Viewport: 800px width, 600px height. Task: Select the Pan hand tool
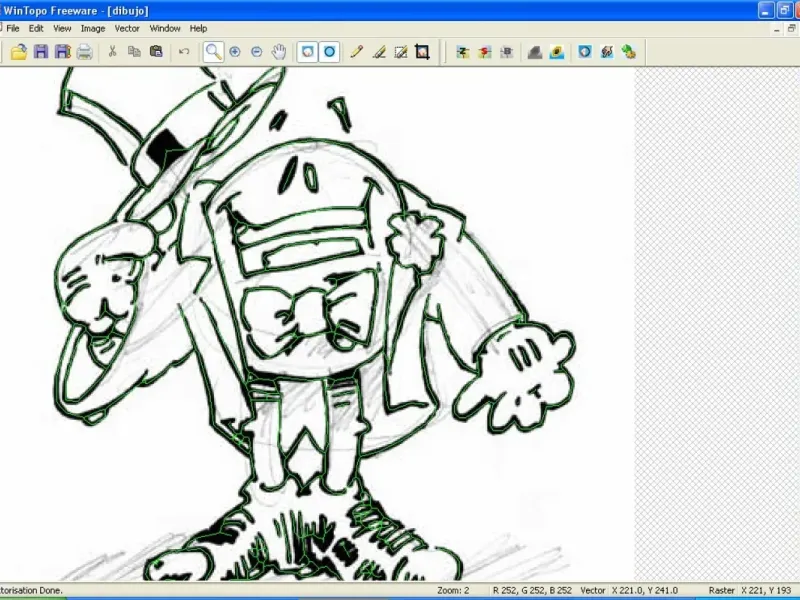[x=279, y=52]
